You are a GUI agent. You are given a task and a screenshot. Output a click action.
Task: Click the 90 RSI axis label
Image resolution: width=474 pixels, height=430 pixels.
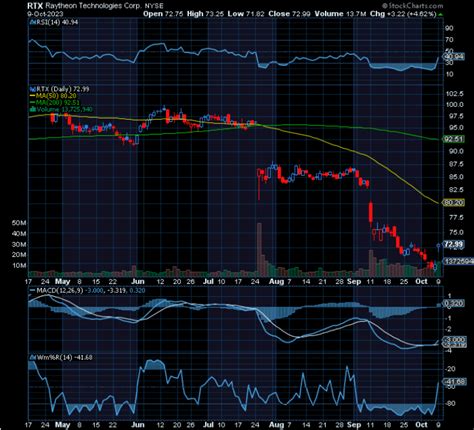(449, 28)
